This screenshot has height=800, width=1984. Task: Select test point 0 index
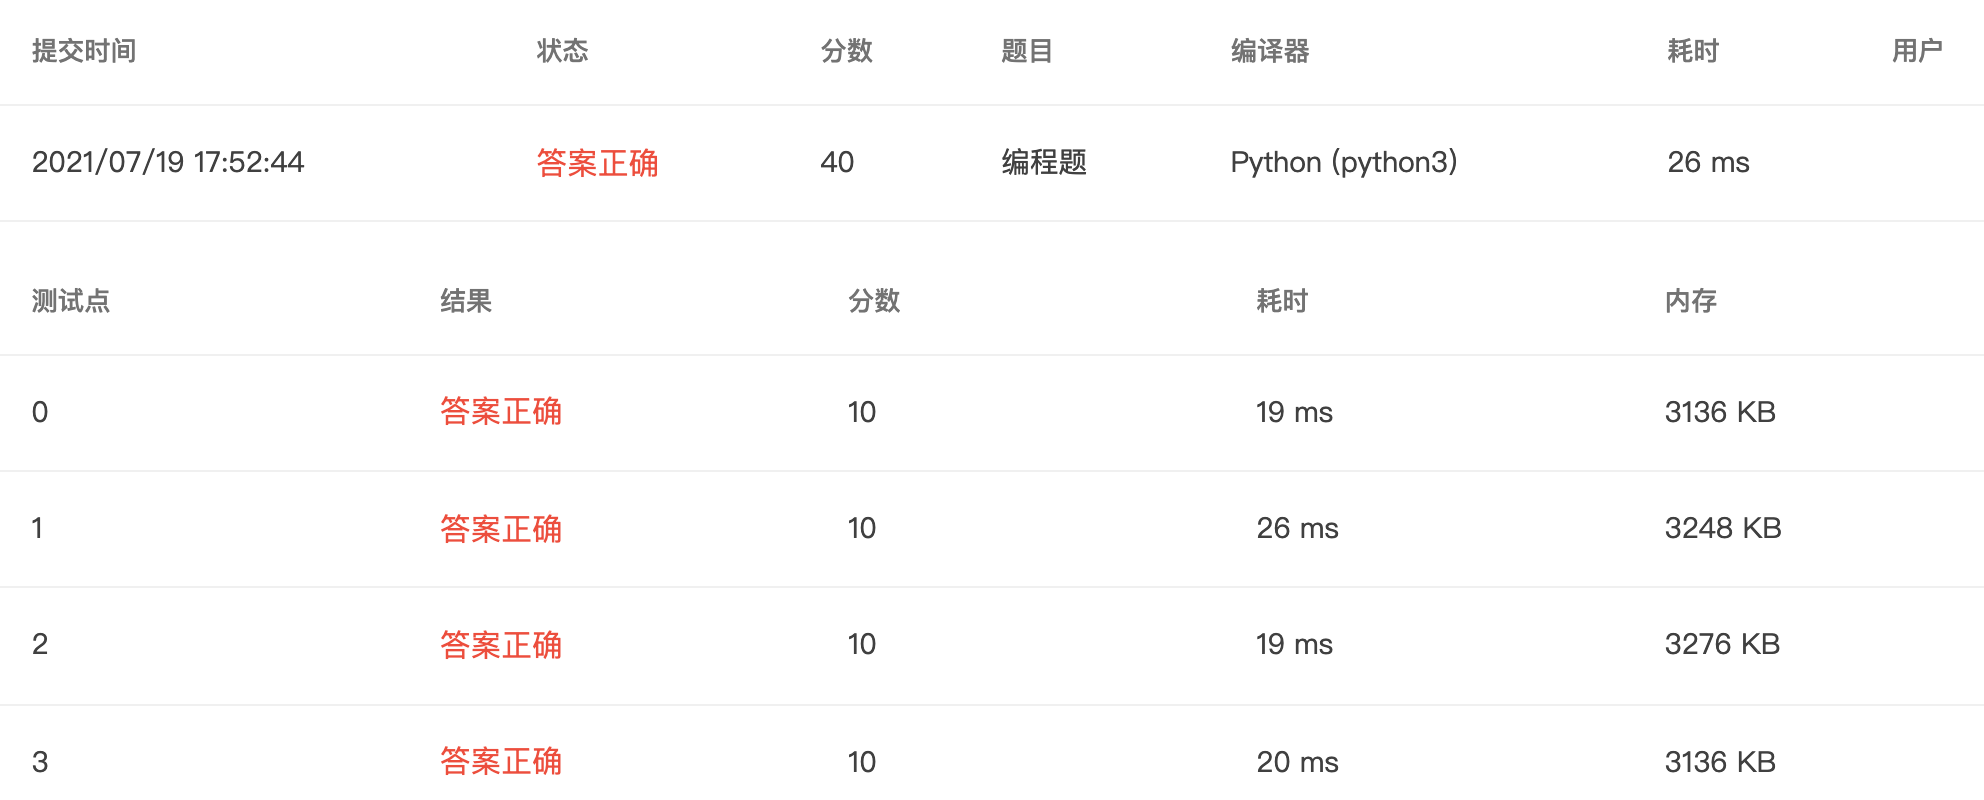(40, 412)
